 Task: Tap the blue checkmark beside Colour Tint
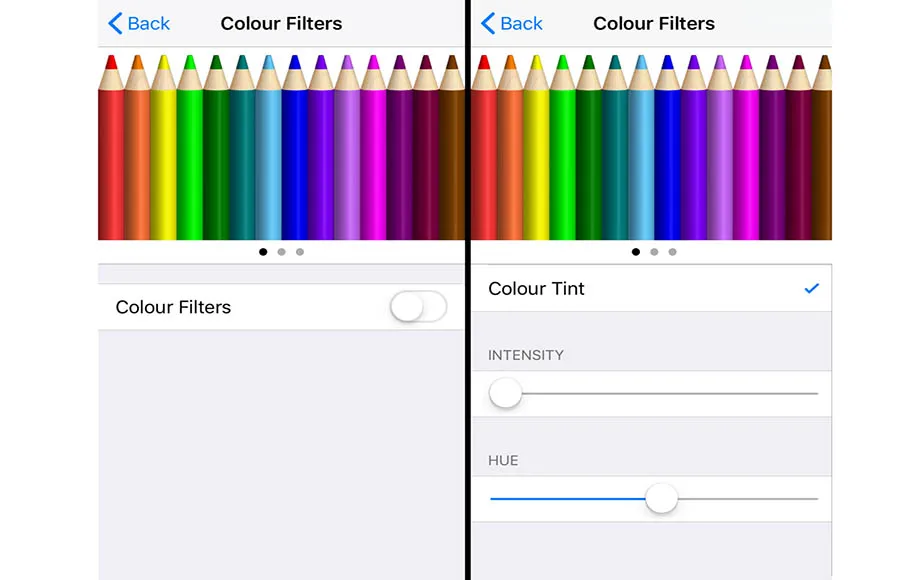click(811, 288)
